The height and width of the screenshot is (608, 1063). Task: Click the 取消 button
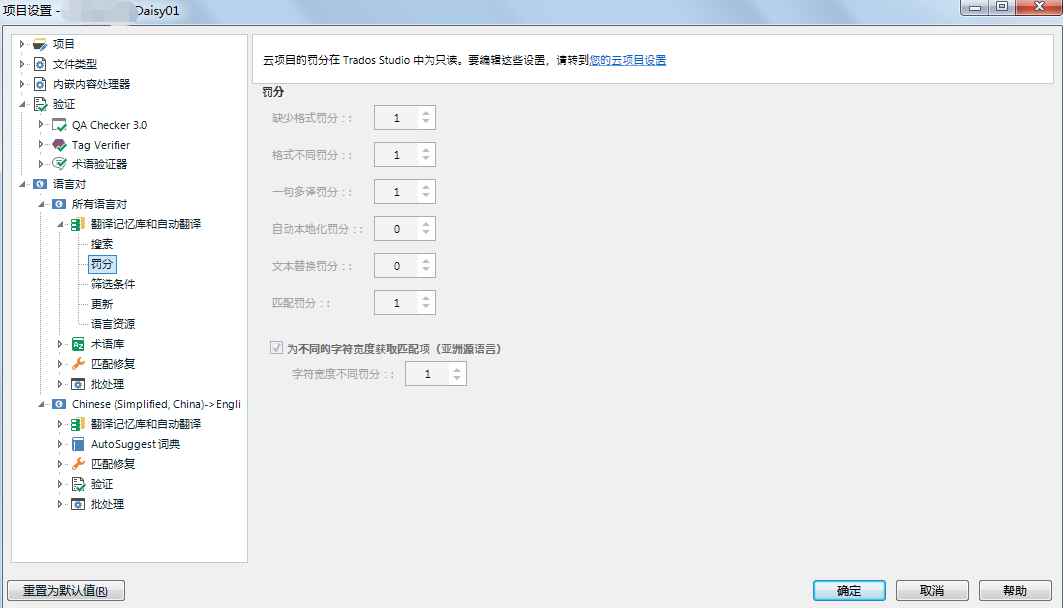pyautogui.click(x=931, y=590)
